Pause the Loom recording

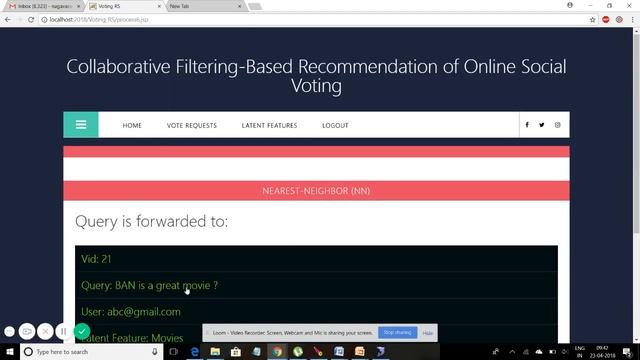(x=63, y=331)
